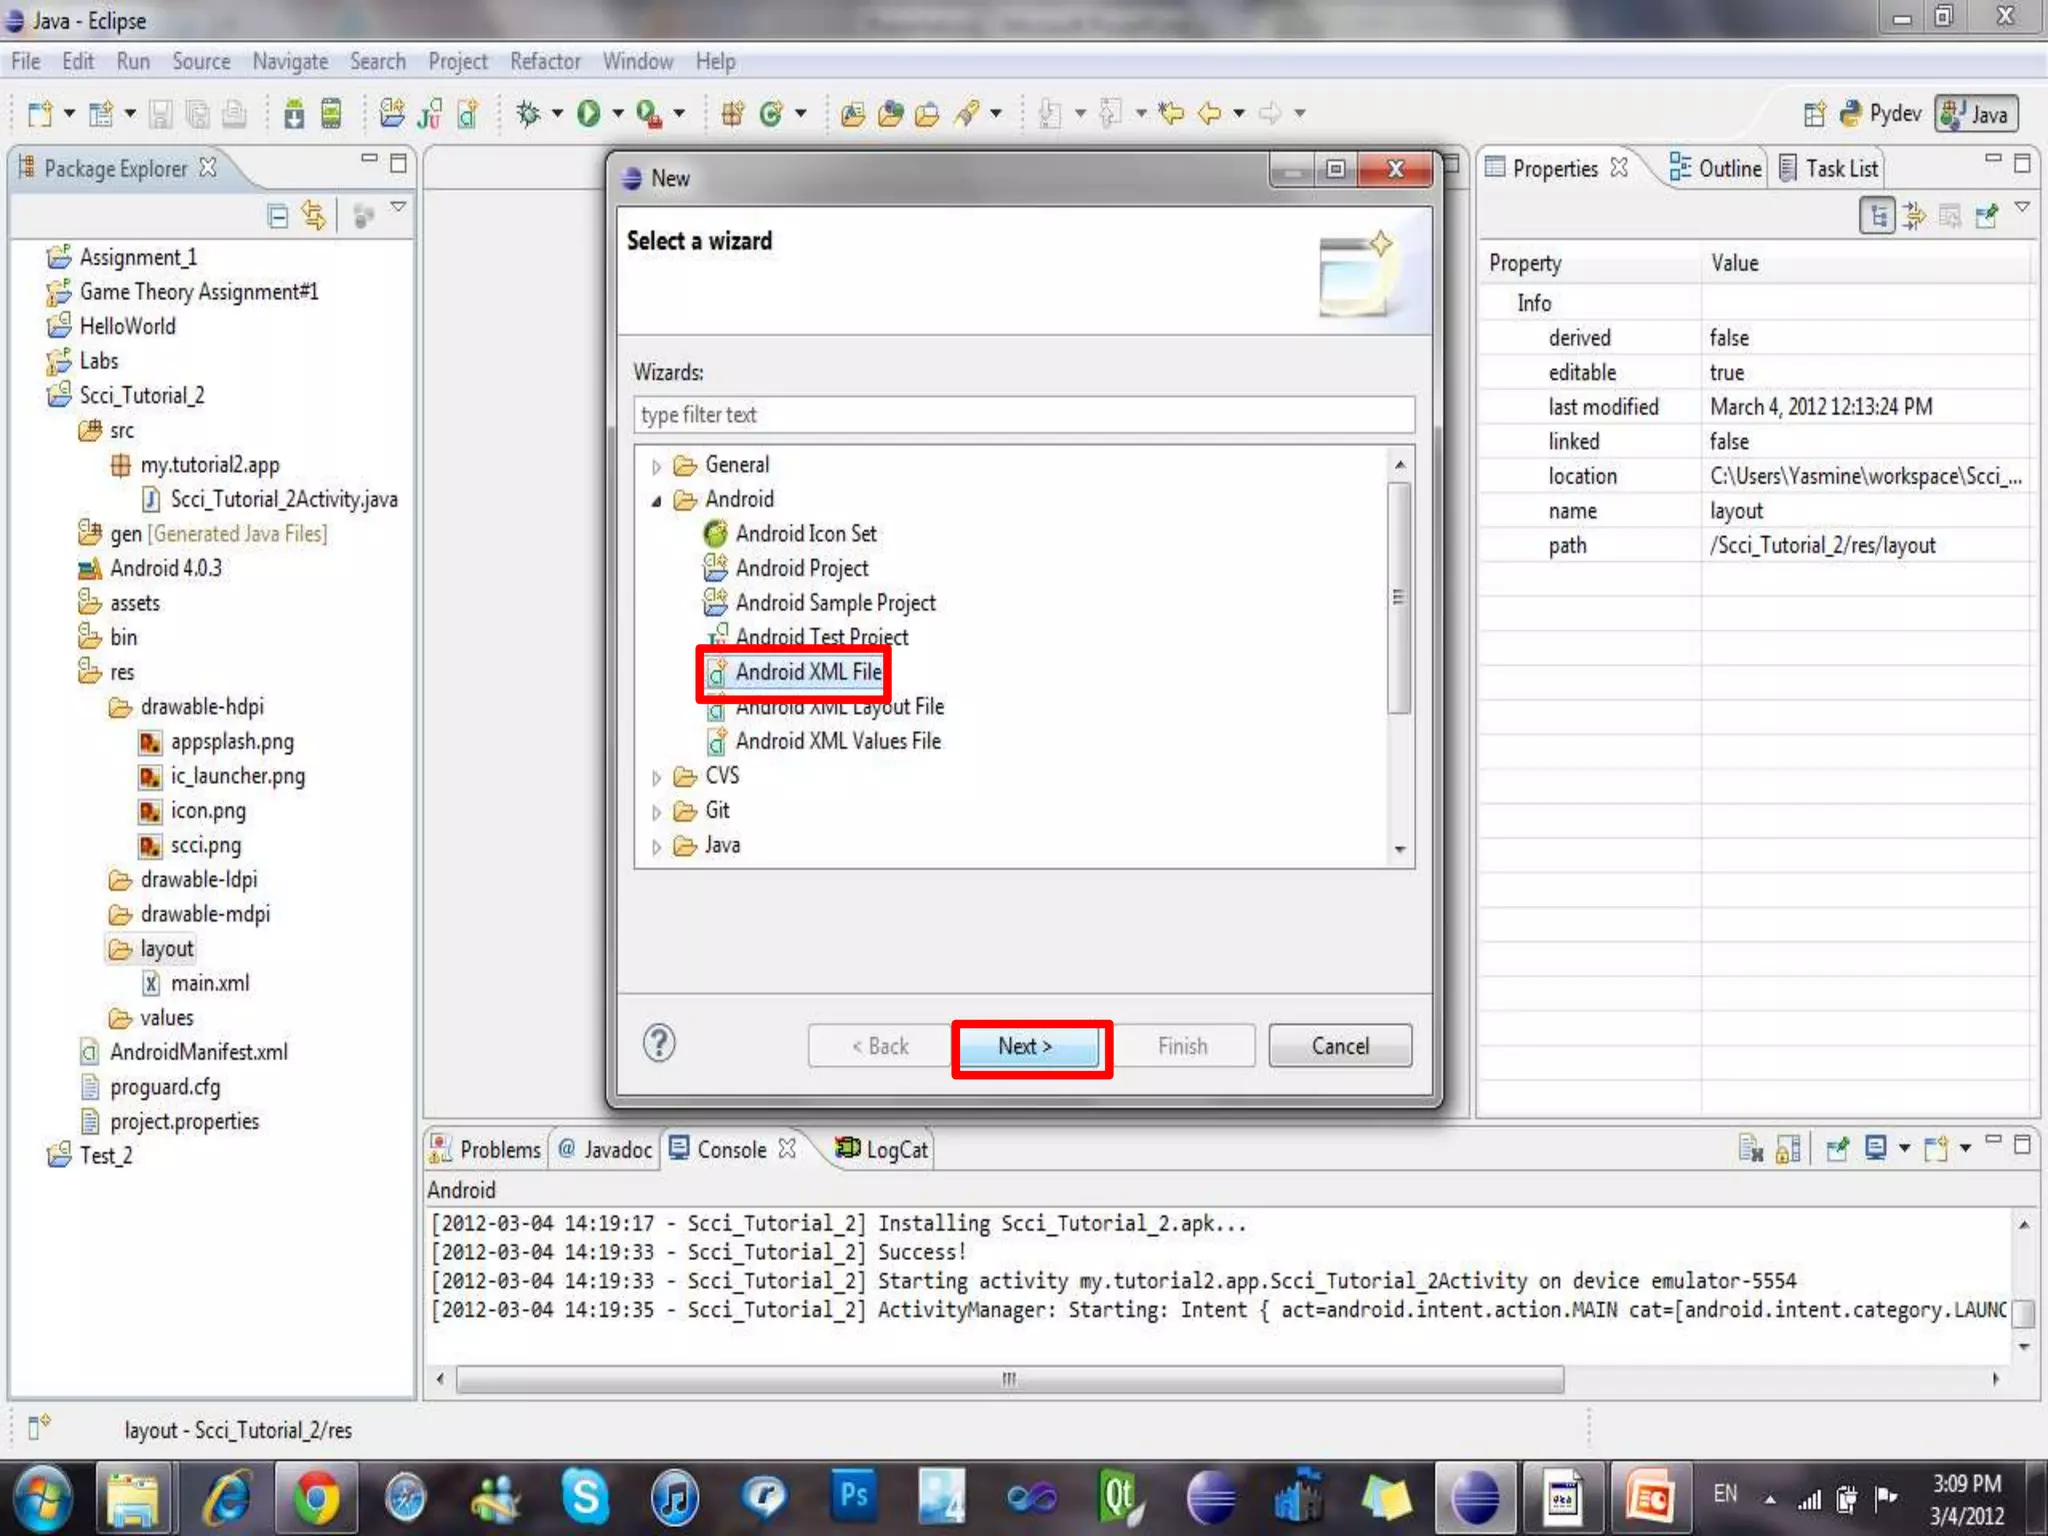Expand the Java wizard category
2048x1536 pixels.
(656, 847)
